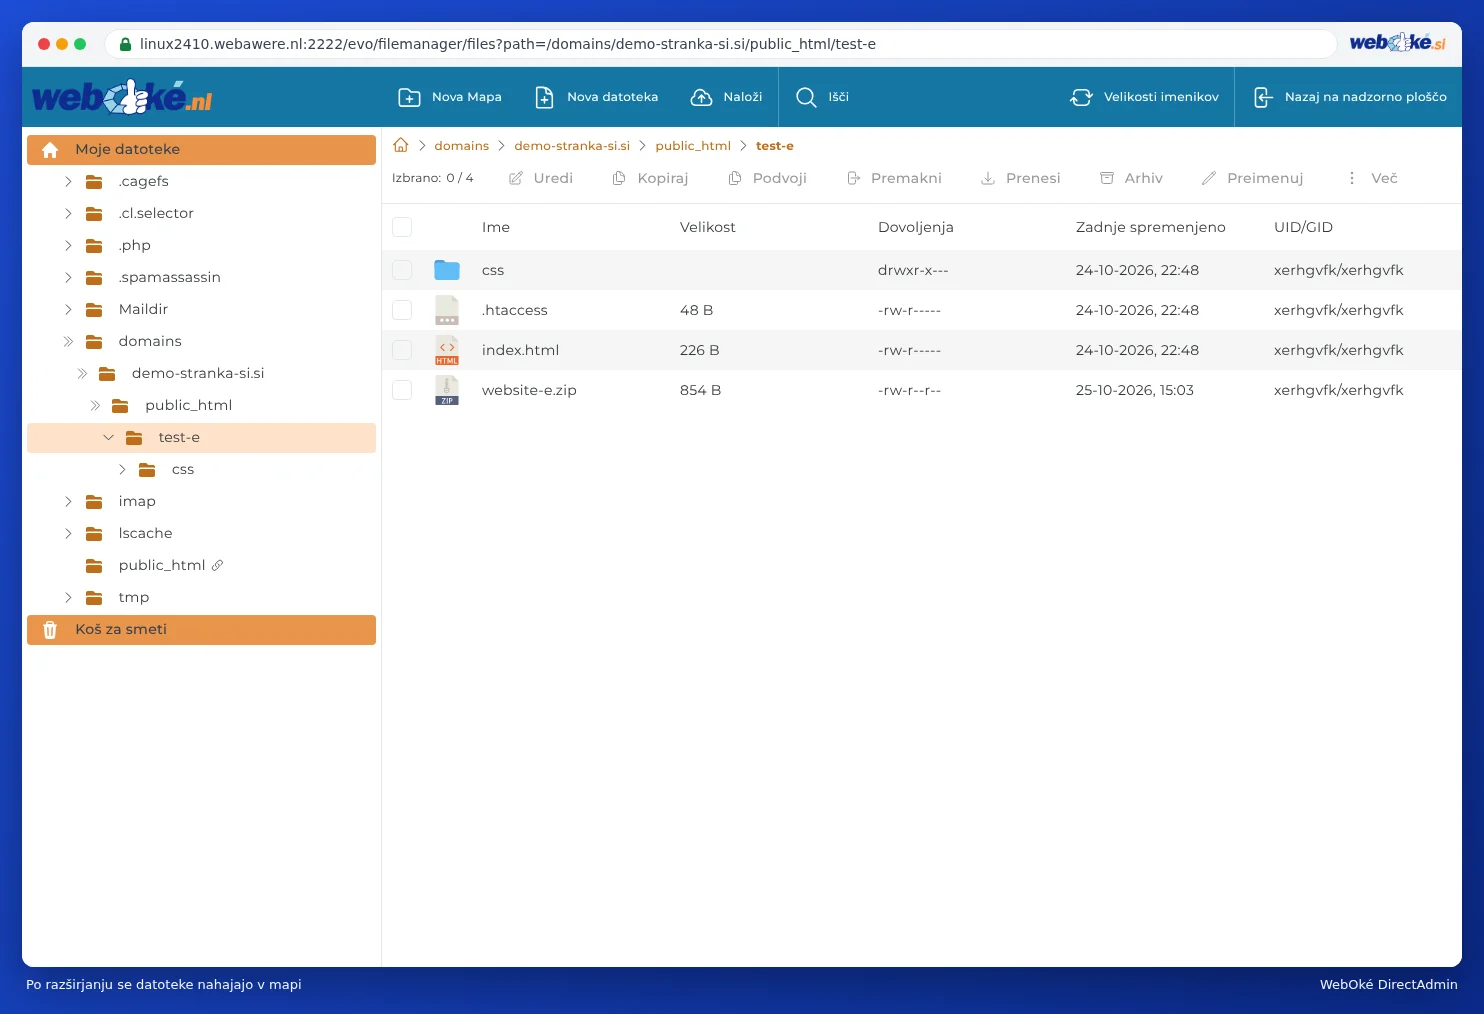Expand the .spamassassin folder chevron

(68, 277)
